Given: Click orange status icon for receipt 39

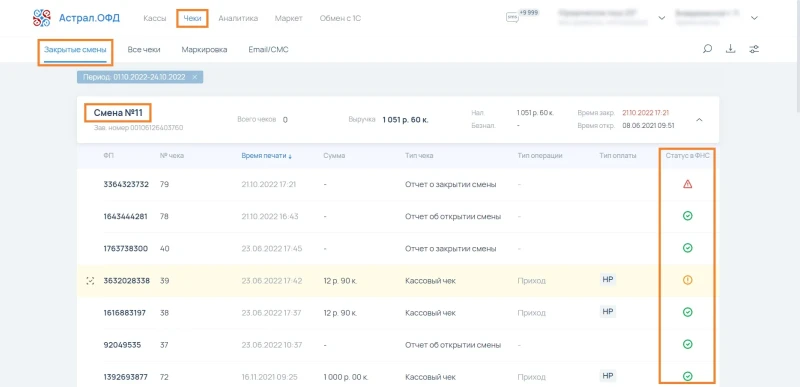Looking at the screenshot, I should tap(687, 280).
